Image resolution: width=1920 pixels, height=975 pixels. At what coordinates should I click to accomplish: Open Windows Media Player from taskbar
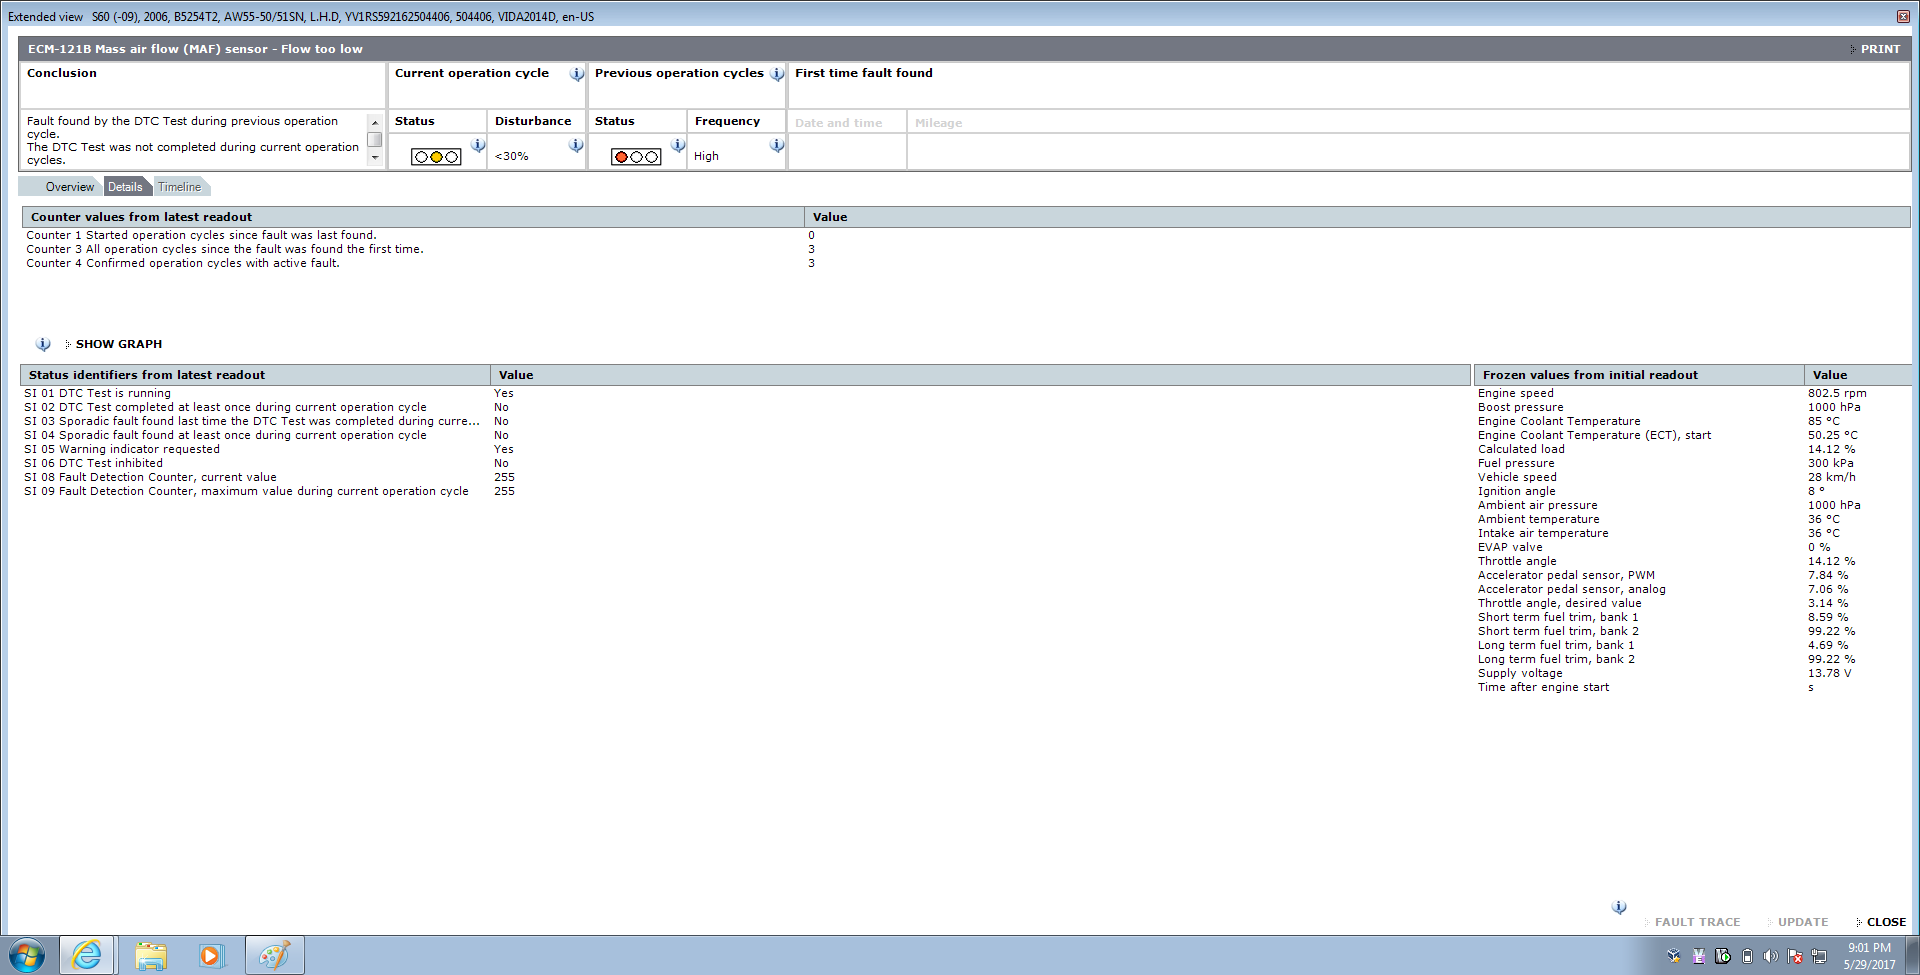211,956
